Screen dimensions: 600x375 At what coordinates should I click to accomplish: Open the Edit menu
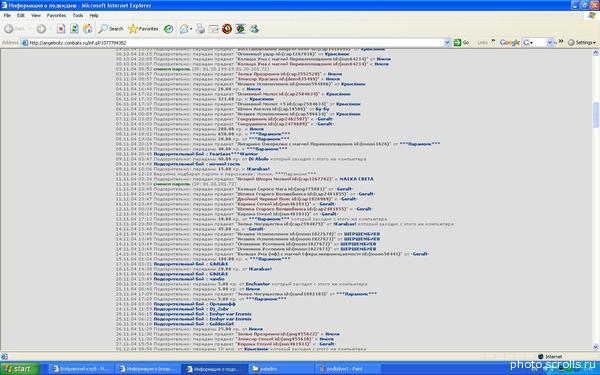[x=21, y=15]
